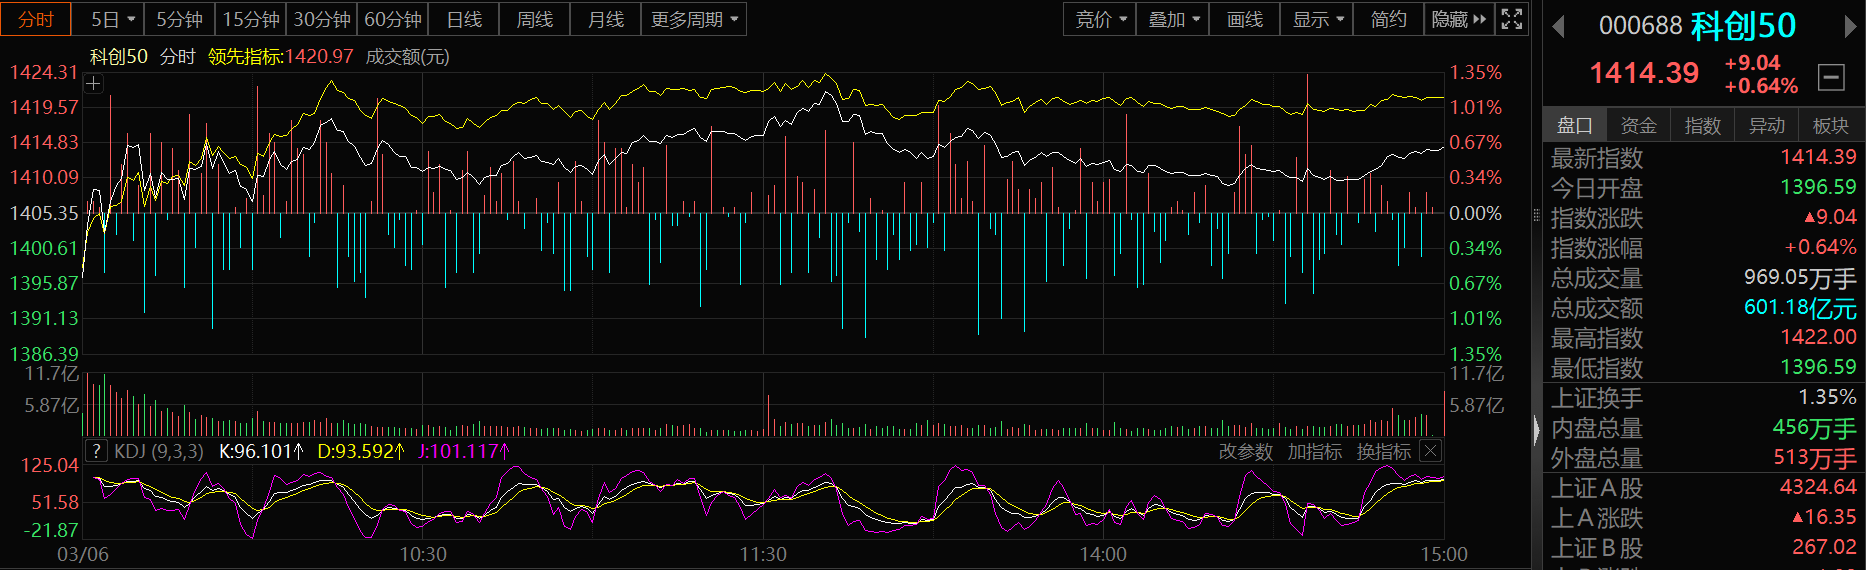This screenshot has width=1866, height=570.
Task: Close the KDJ indicator panel
Action: (x=1431, y=451)
